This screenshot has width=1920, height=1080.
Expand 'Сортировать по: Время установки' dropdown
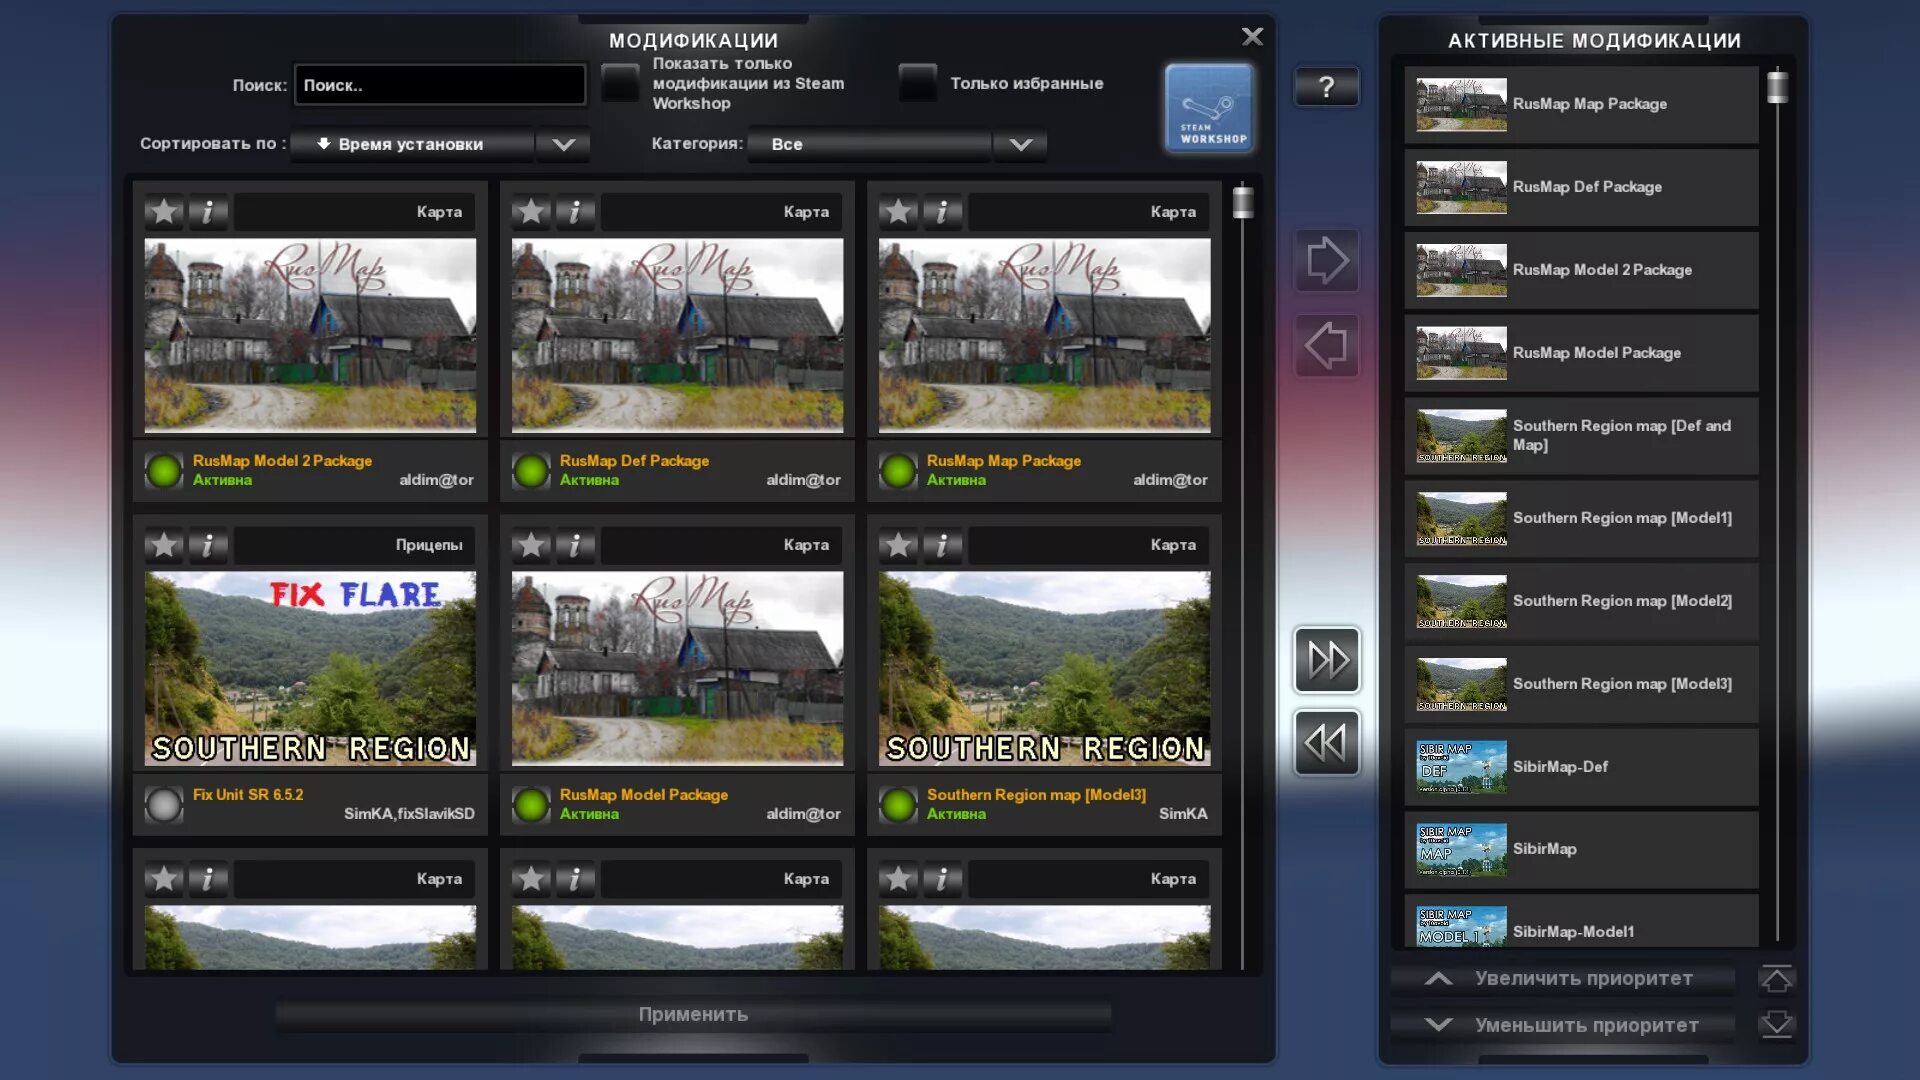tap(563, 144)
